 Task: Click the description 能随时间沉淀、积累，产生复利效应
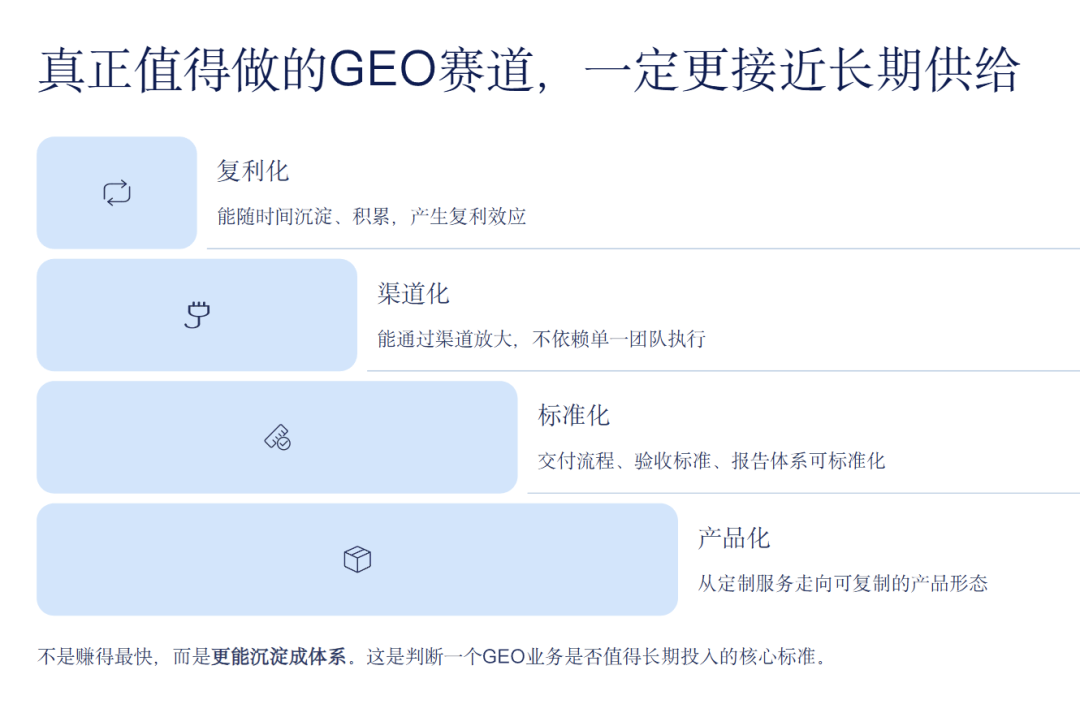pyautogui.click(x=371, y=216)
